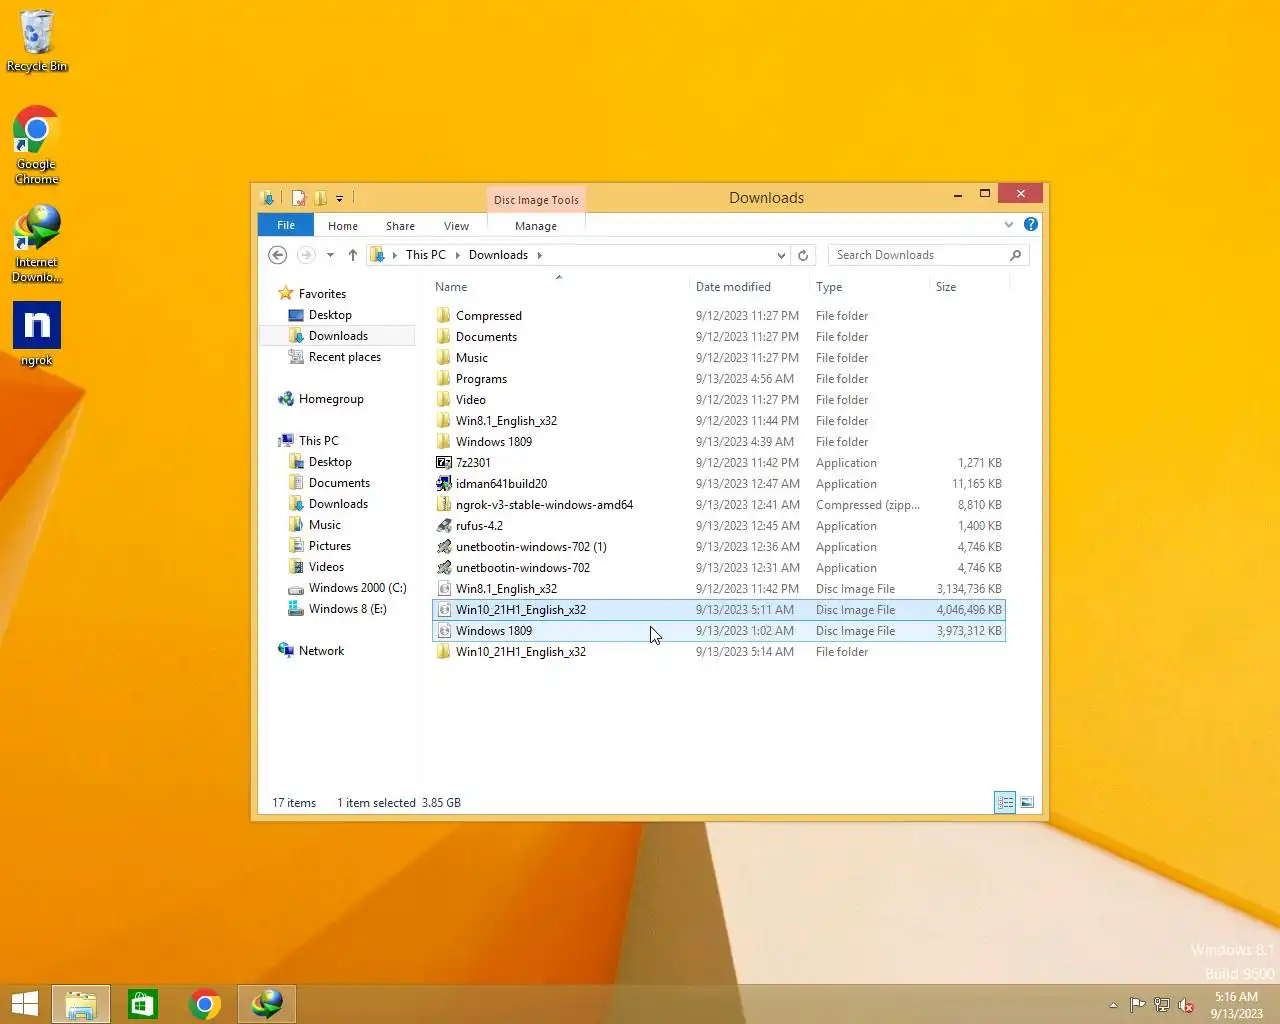
Task: Click the muted volume tray icon
Action: 1186,1005
